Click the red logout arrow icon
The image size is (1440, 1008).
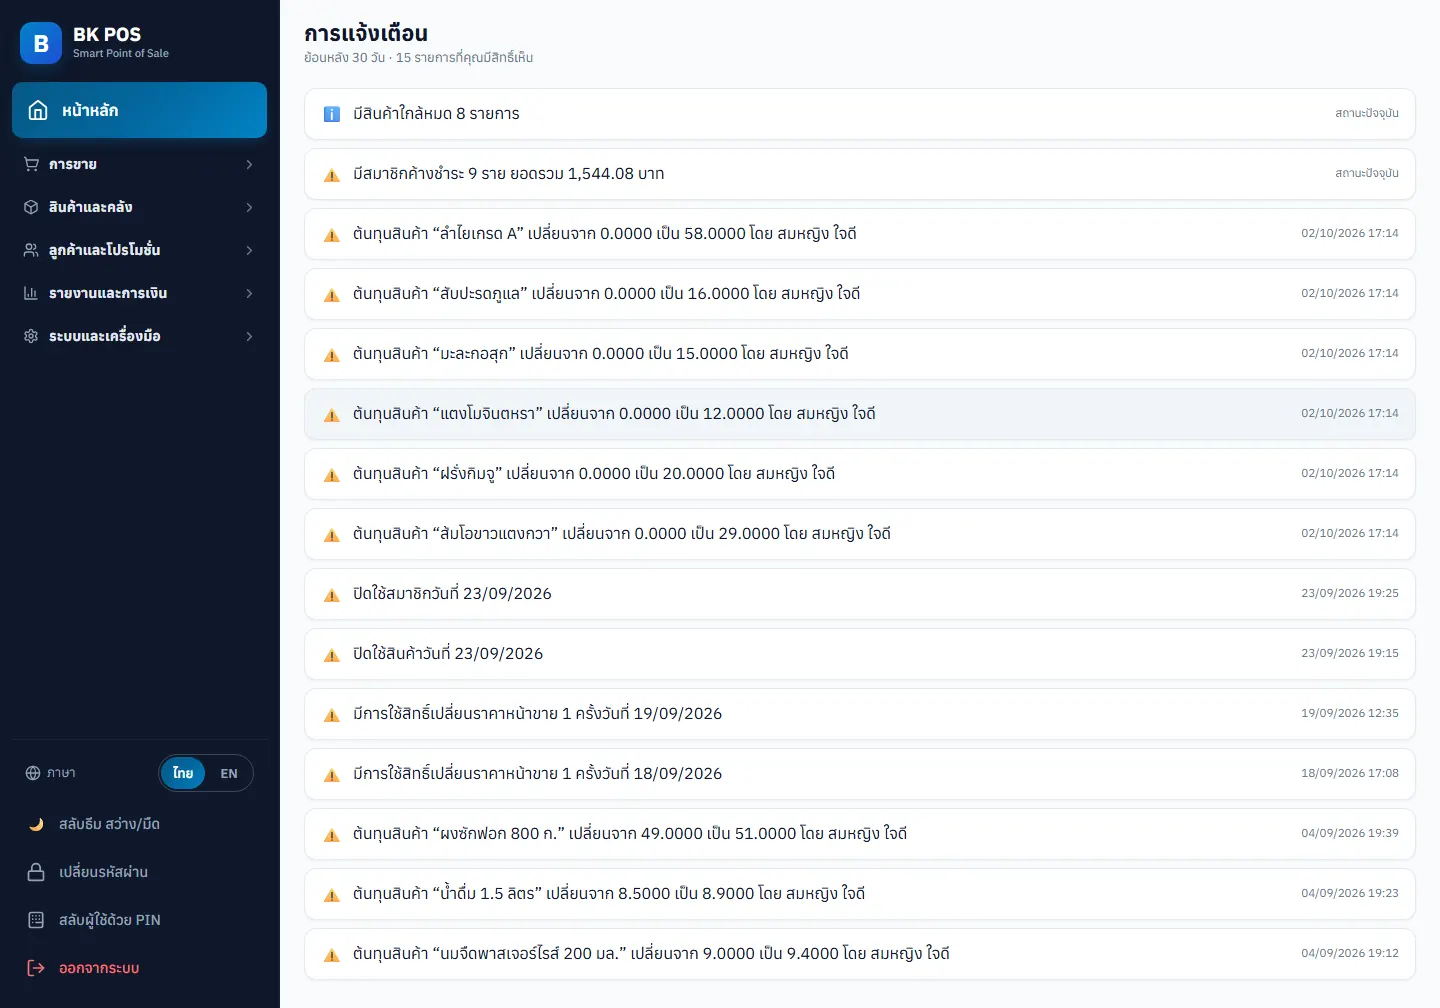click(x=36, y=968)
